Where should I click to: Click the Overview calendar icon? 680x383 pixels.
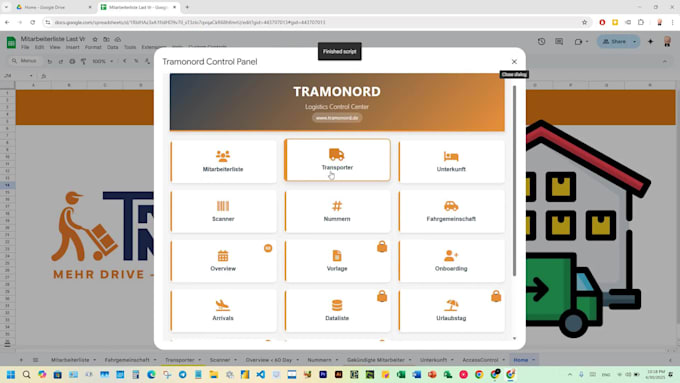pos(223,255)
